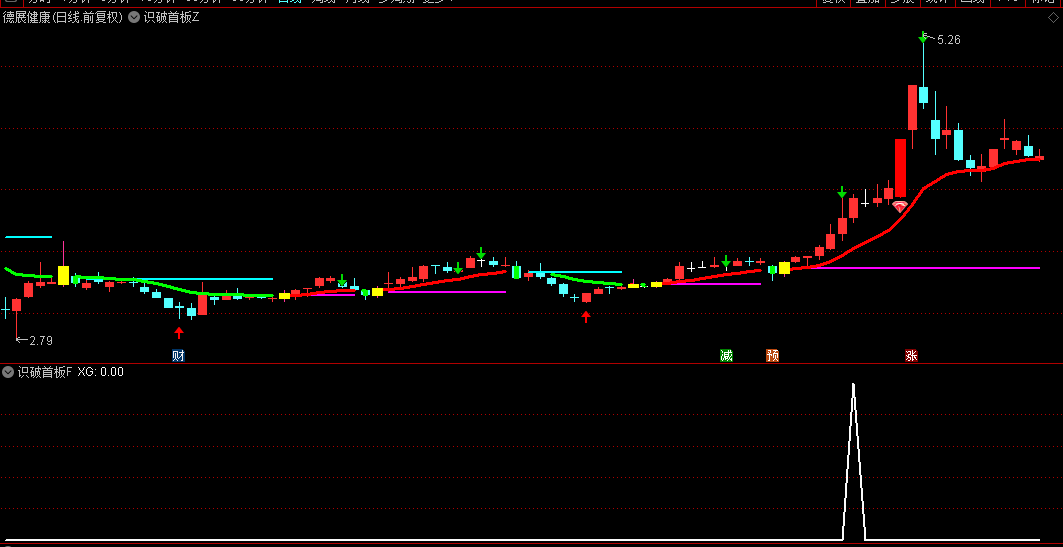Click the green 减 event marker
The height and width of the screenshot is (547, 1063).
[x=726, y=356]
